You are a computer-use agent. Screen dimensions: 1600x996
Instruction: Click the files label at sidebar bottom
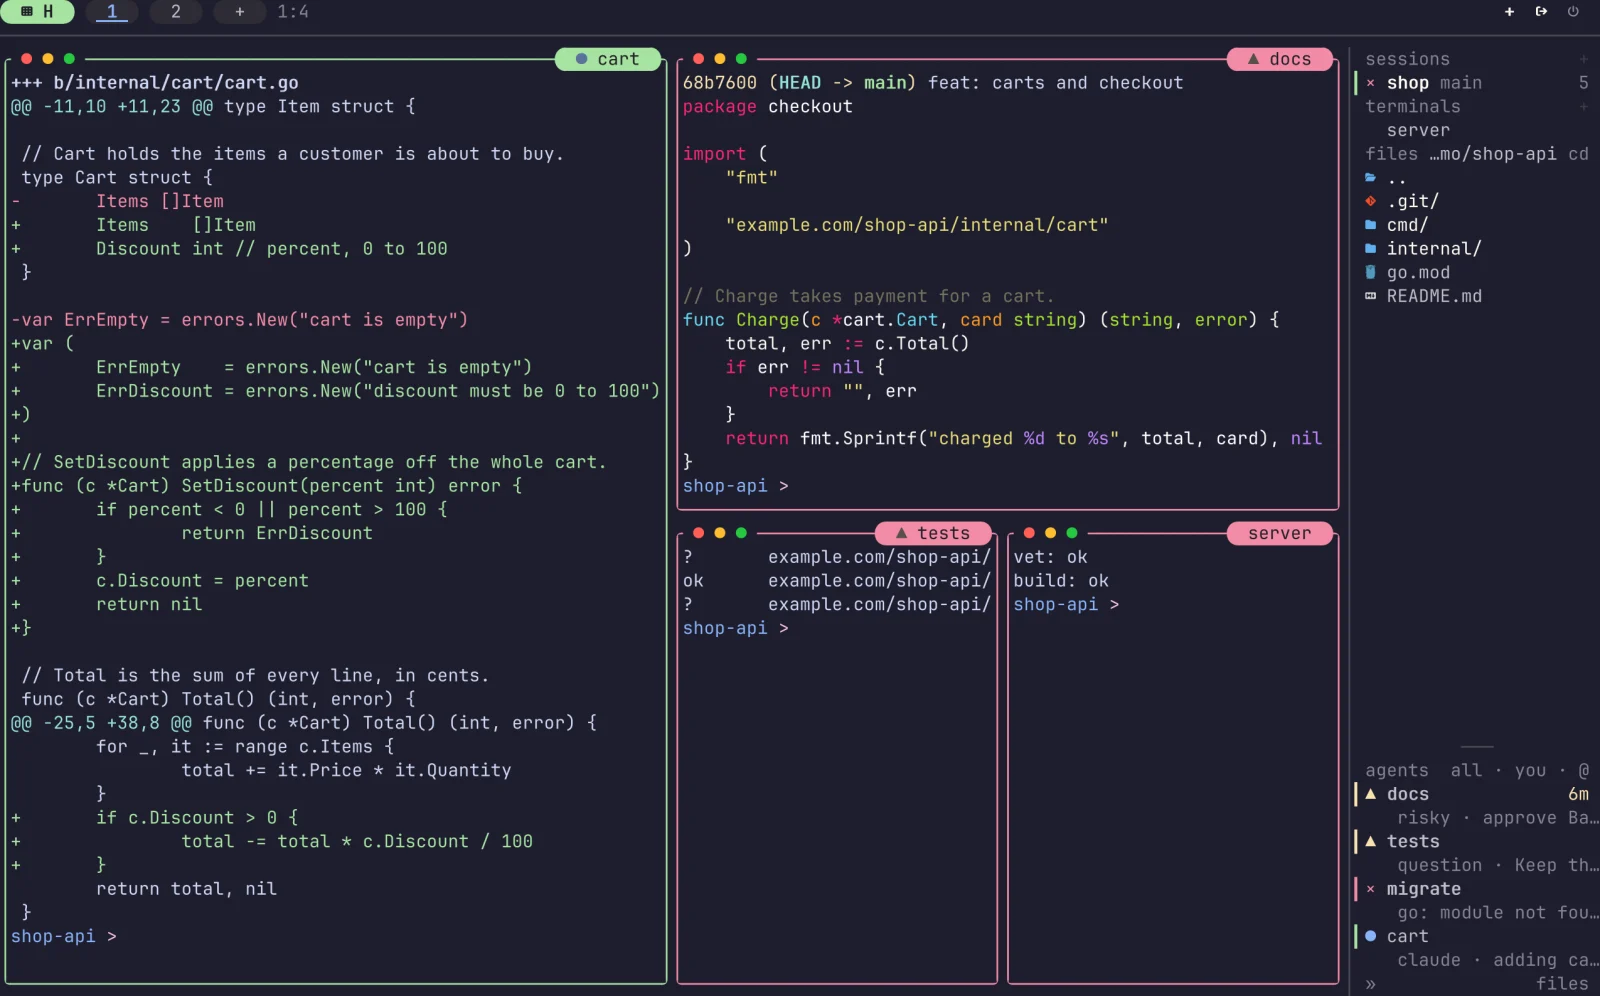[x=1562, y=984]
